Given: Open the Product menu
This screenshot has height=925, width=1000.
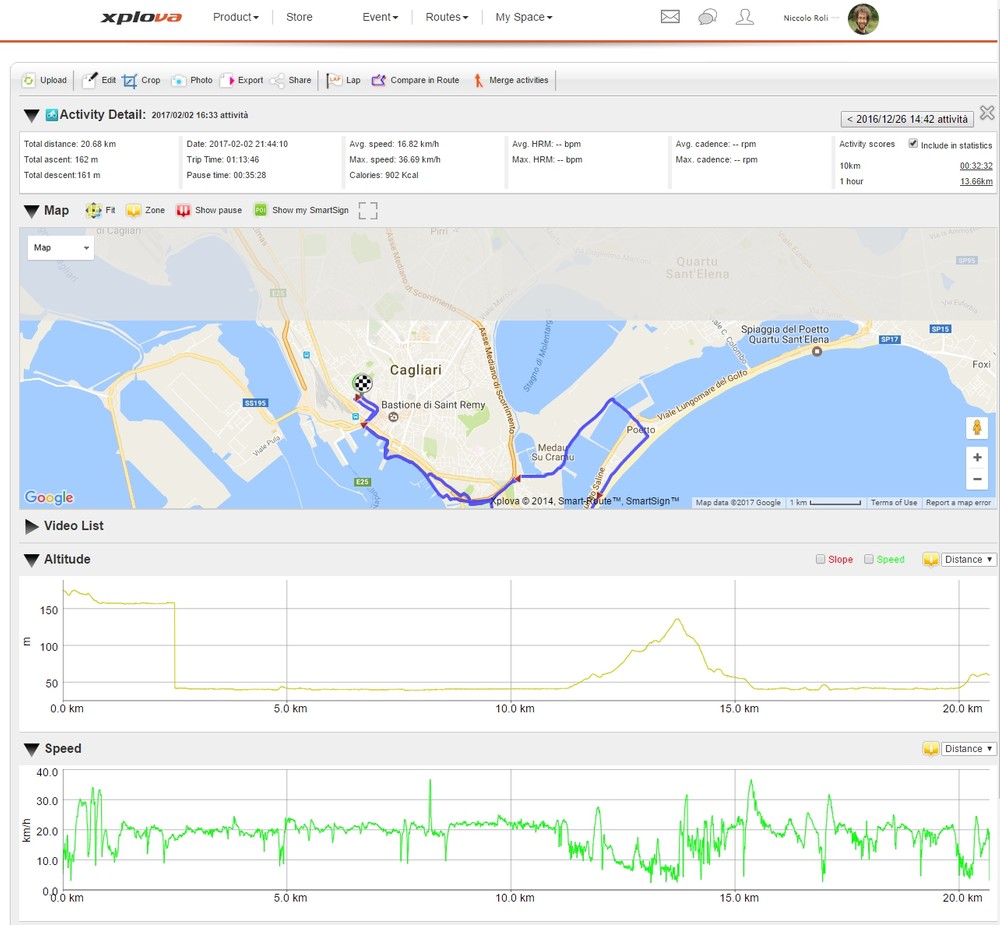Looking at the screenshot, I should [x=235, y=17].
